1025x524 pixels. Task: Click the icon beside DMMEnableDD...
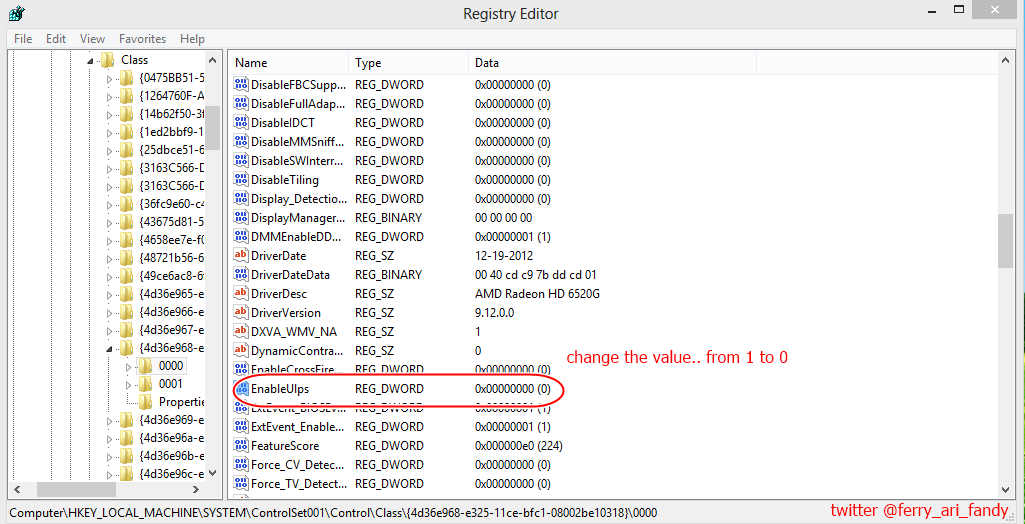click(241, 237)
